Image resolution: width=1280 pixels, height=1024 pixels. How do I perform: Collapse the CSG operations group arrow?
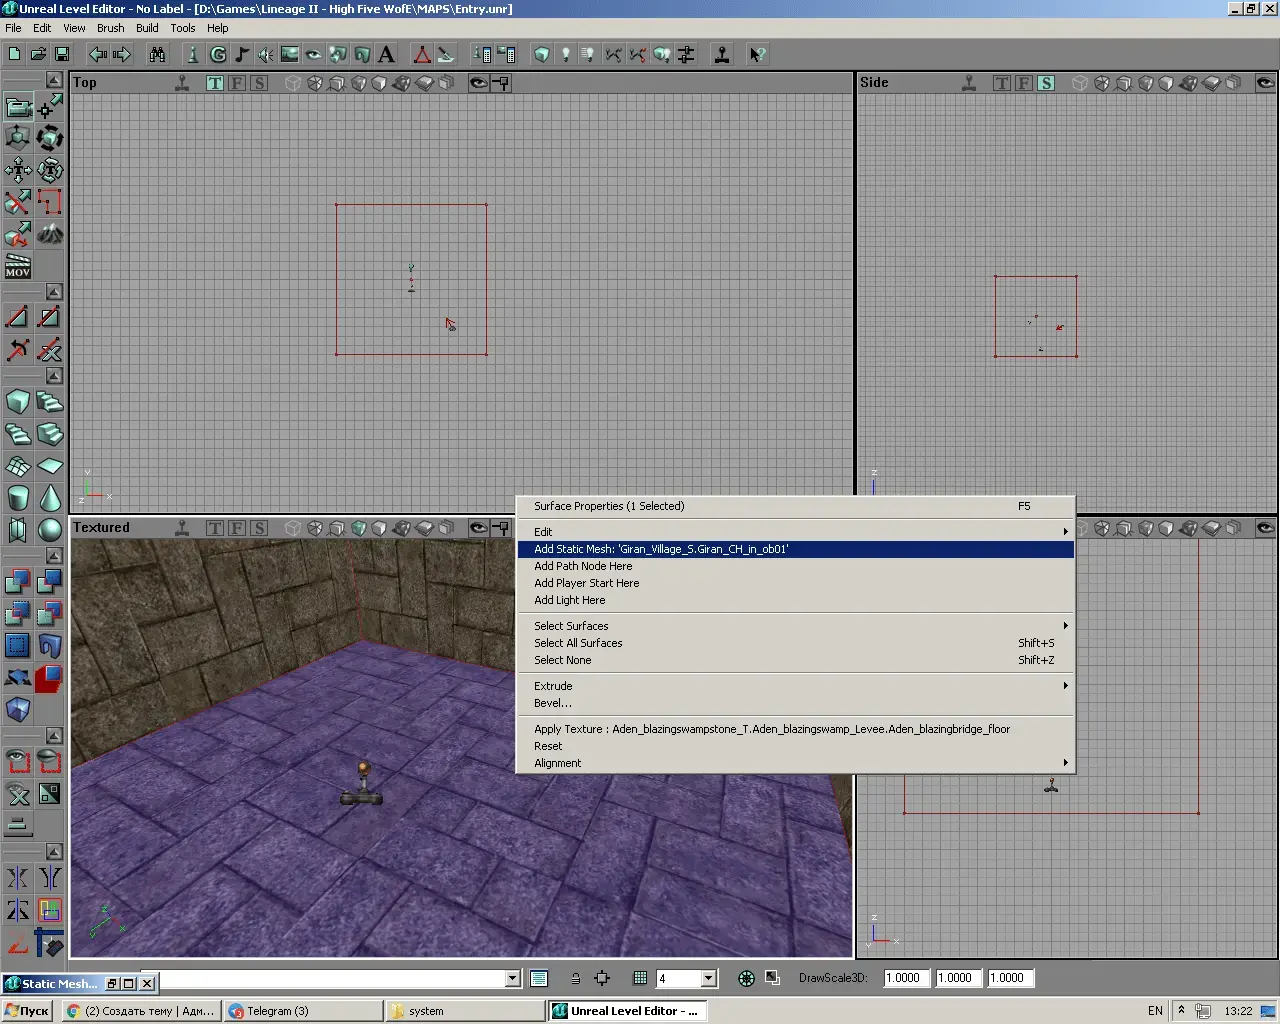54,556
